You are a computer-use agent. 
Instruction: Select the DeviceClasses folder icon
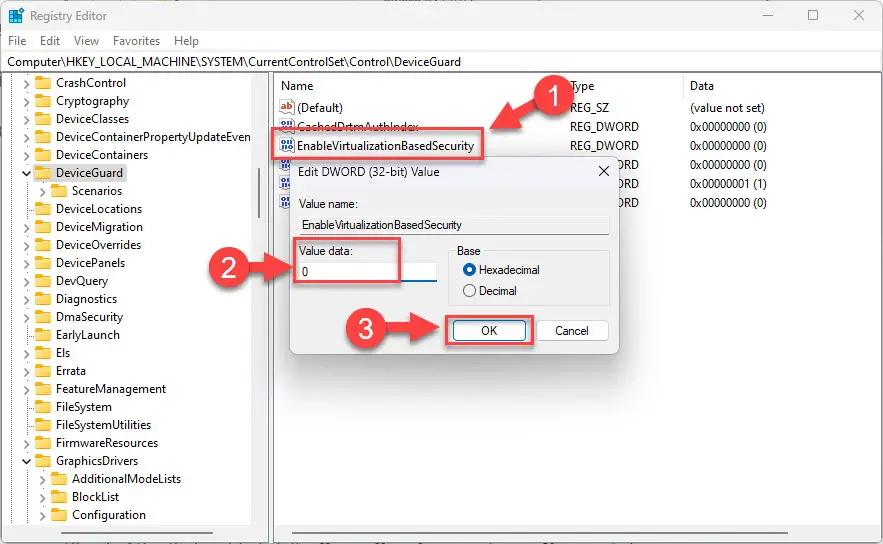(x=43, y=119)
